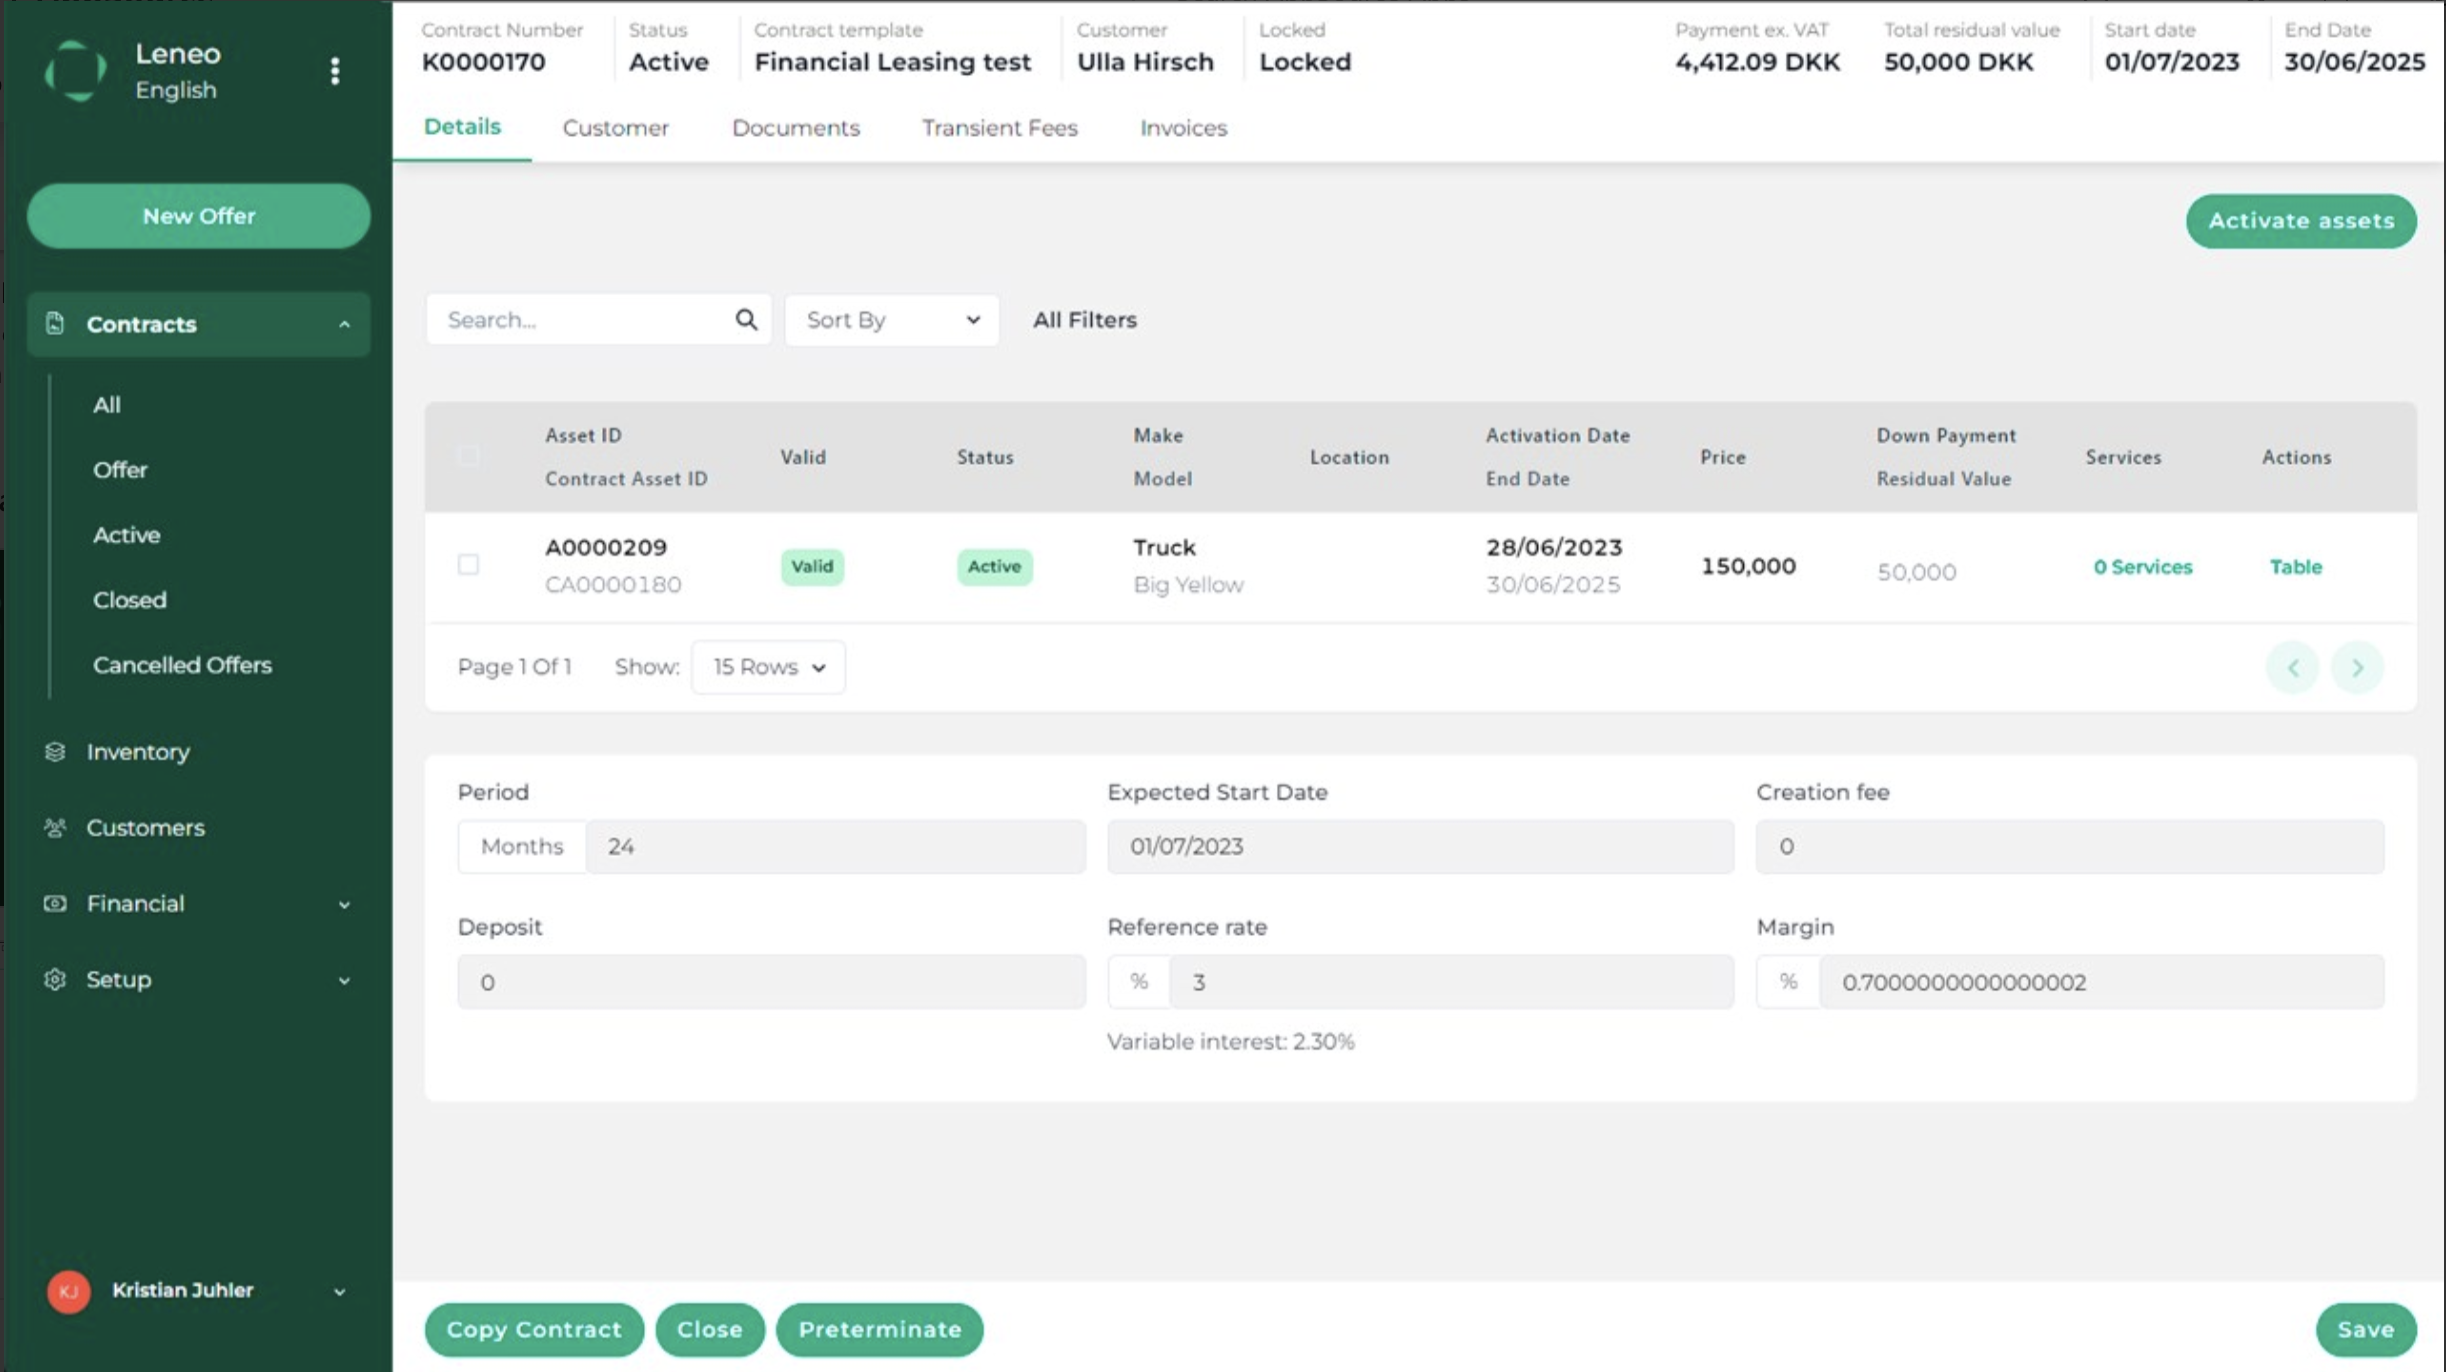Open the three-dot menu beside Leneo
The height and width of the screenshot is (1372, 2446).
point(335,71)
